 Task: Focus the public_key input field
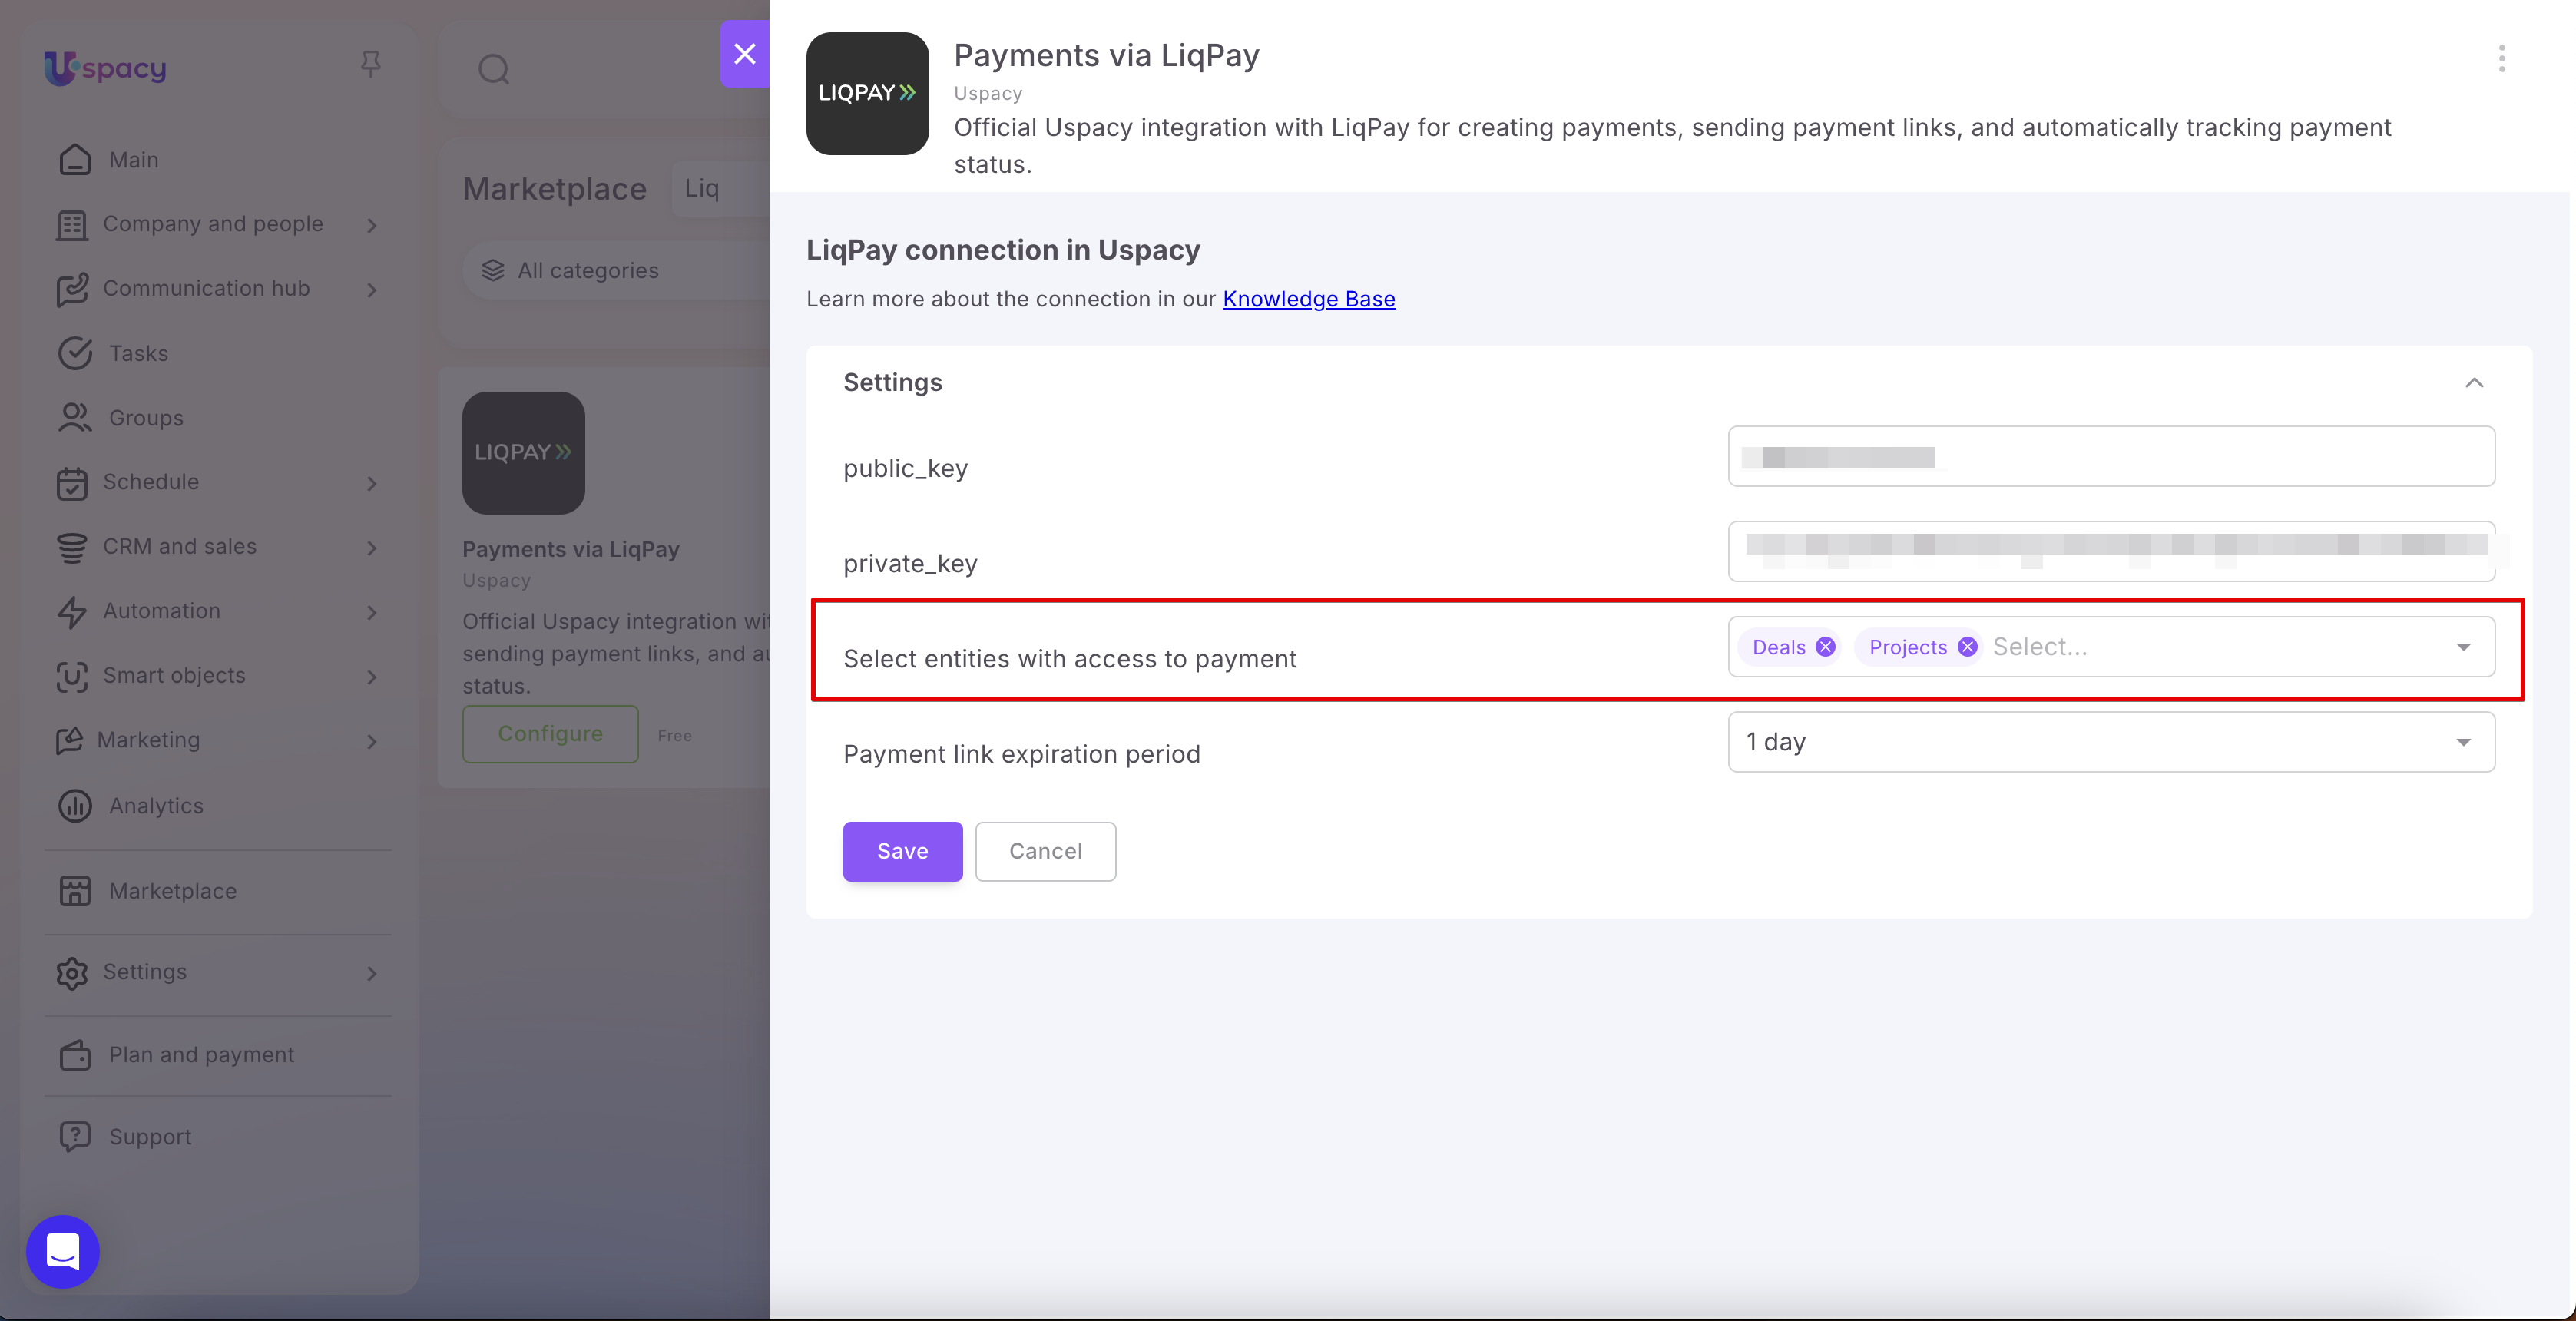(2111, 456)
